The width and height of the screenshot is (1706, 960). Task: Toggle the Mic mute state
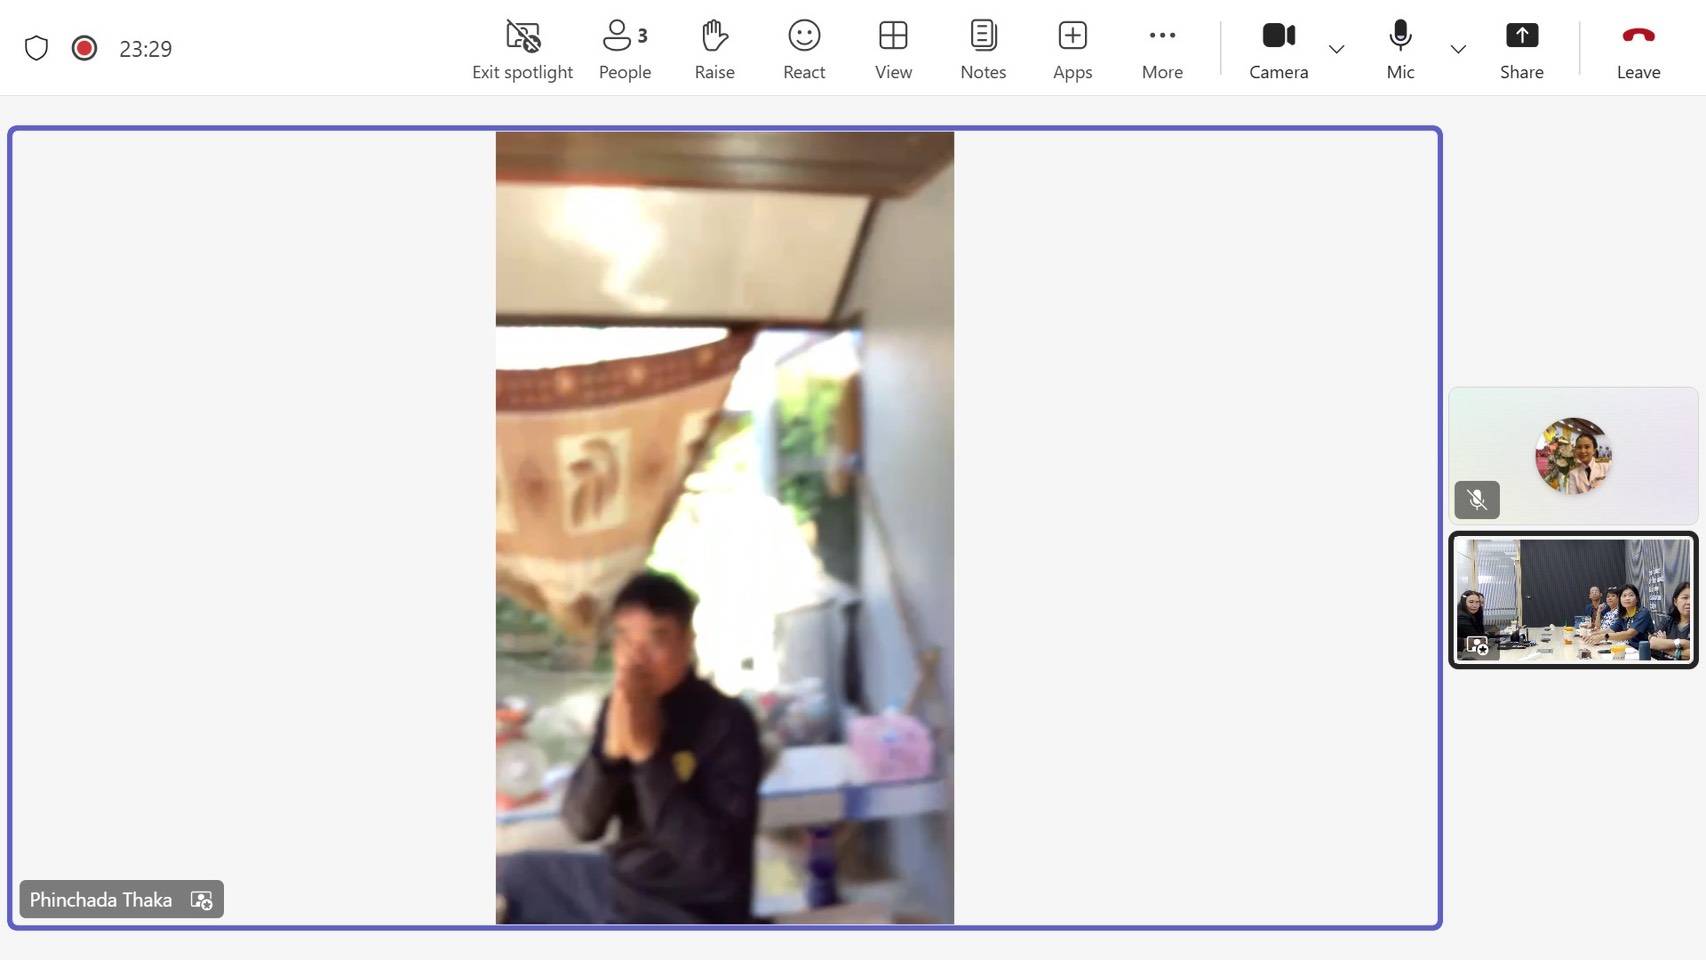(1400, 49)
